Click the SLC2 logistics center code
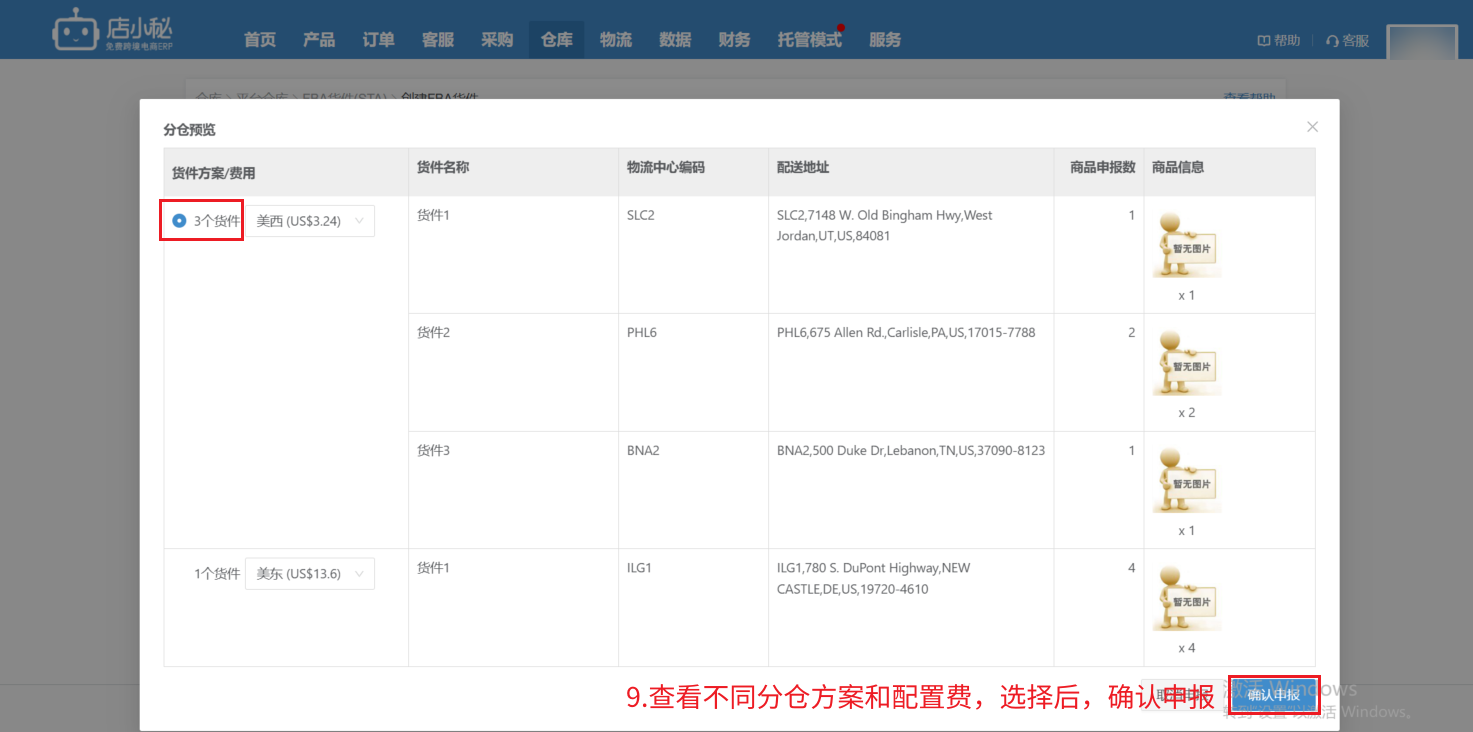This screenshot has height=732, width=1473. 641,215
